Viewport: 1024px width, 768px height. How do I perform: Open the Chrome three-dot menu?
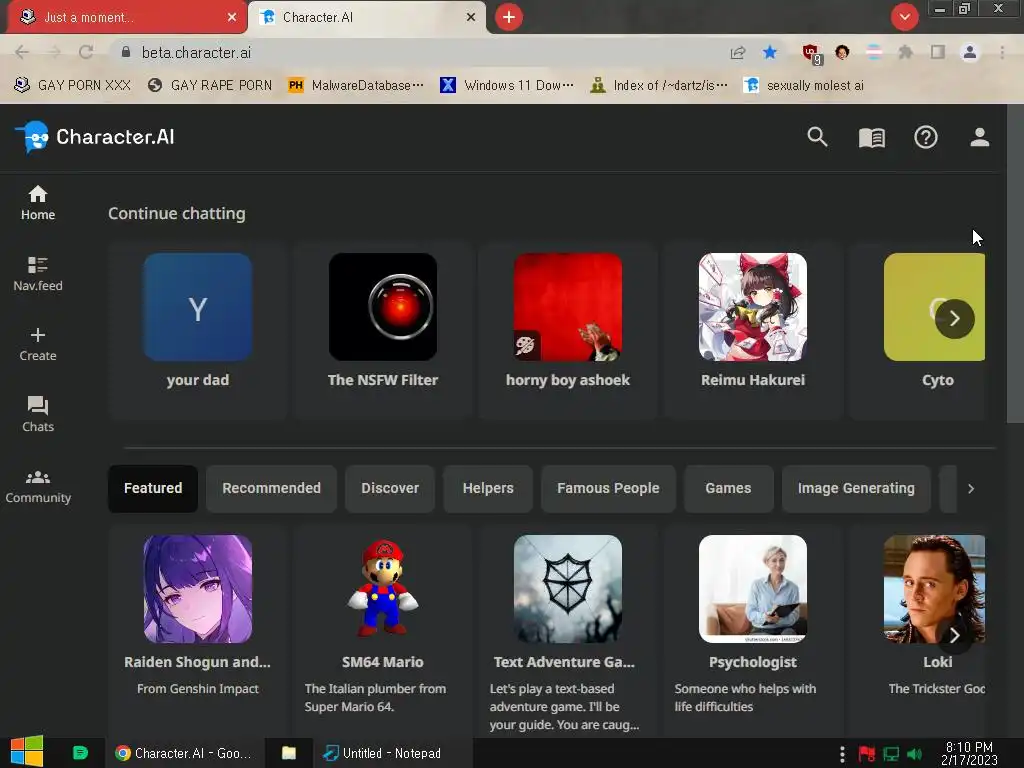1002,52
